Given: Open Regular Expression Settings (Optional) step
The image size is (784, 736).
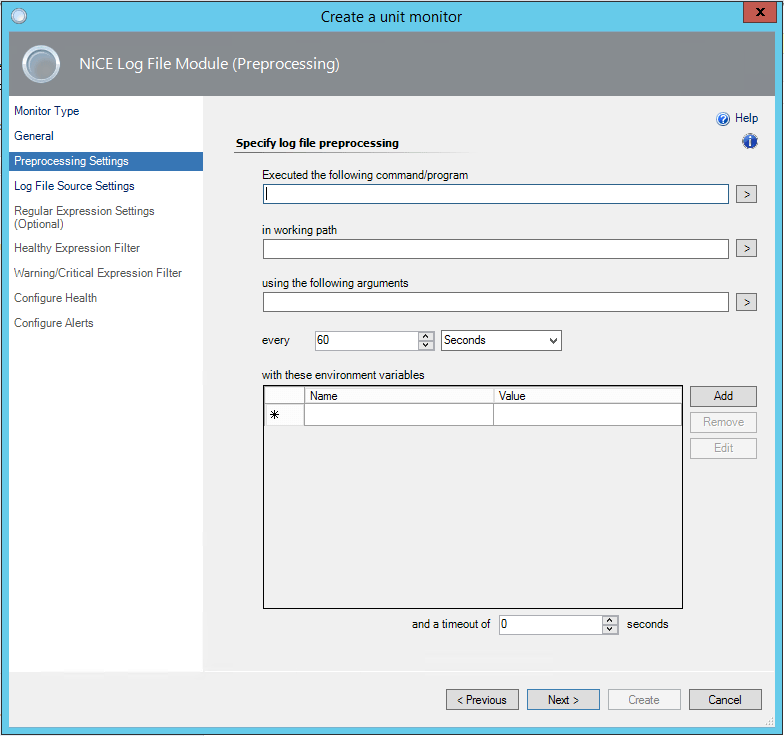Looking at the screenshot, I should coord(84,217).
